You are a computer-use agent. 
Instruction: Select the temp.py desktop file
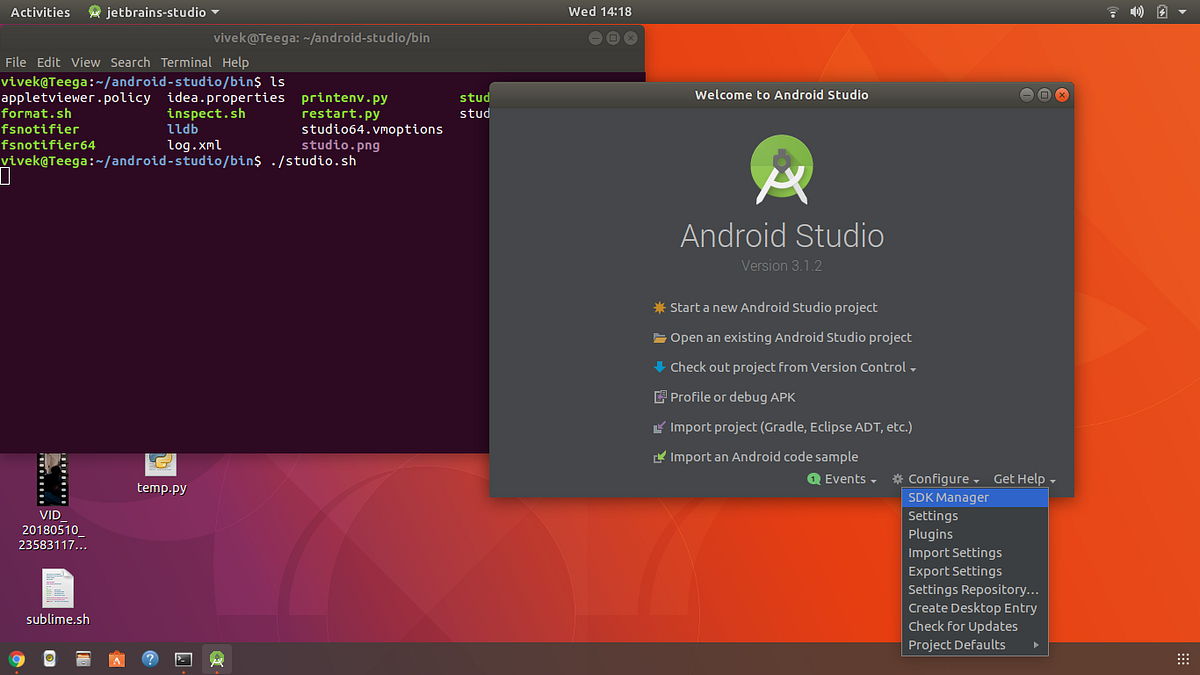[161, 472]
